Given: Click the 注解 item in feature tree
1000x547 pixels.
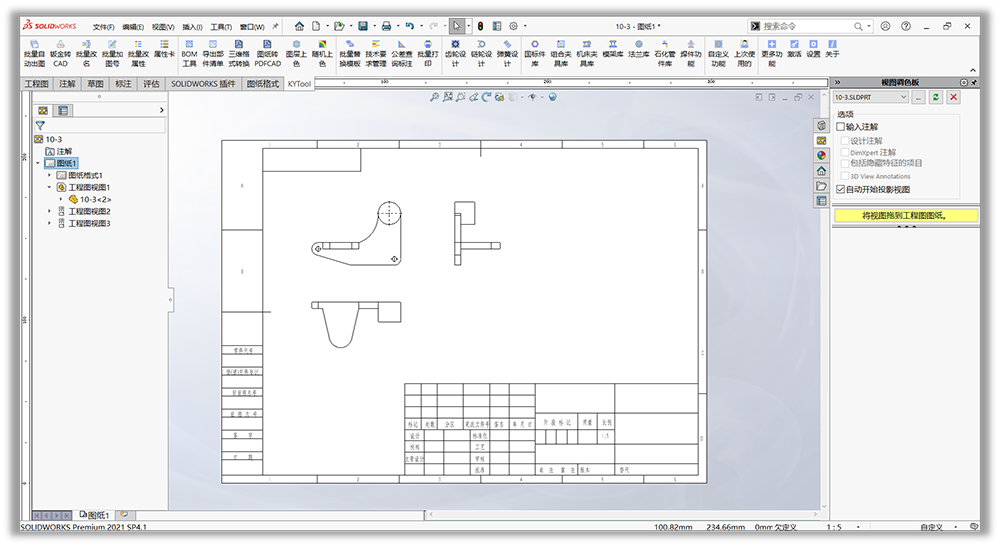Looking at the screenshot, I should (x=58, y=151).
